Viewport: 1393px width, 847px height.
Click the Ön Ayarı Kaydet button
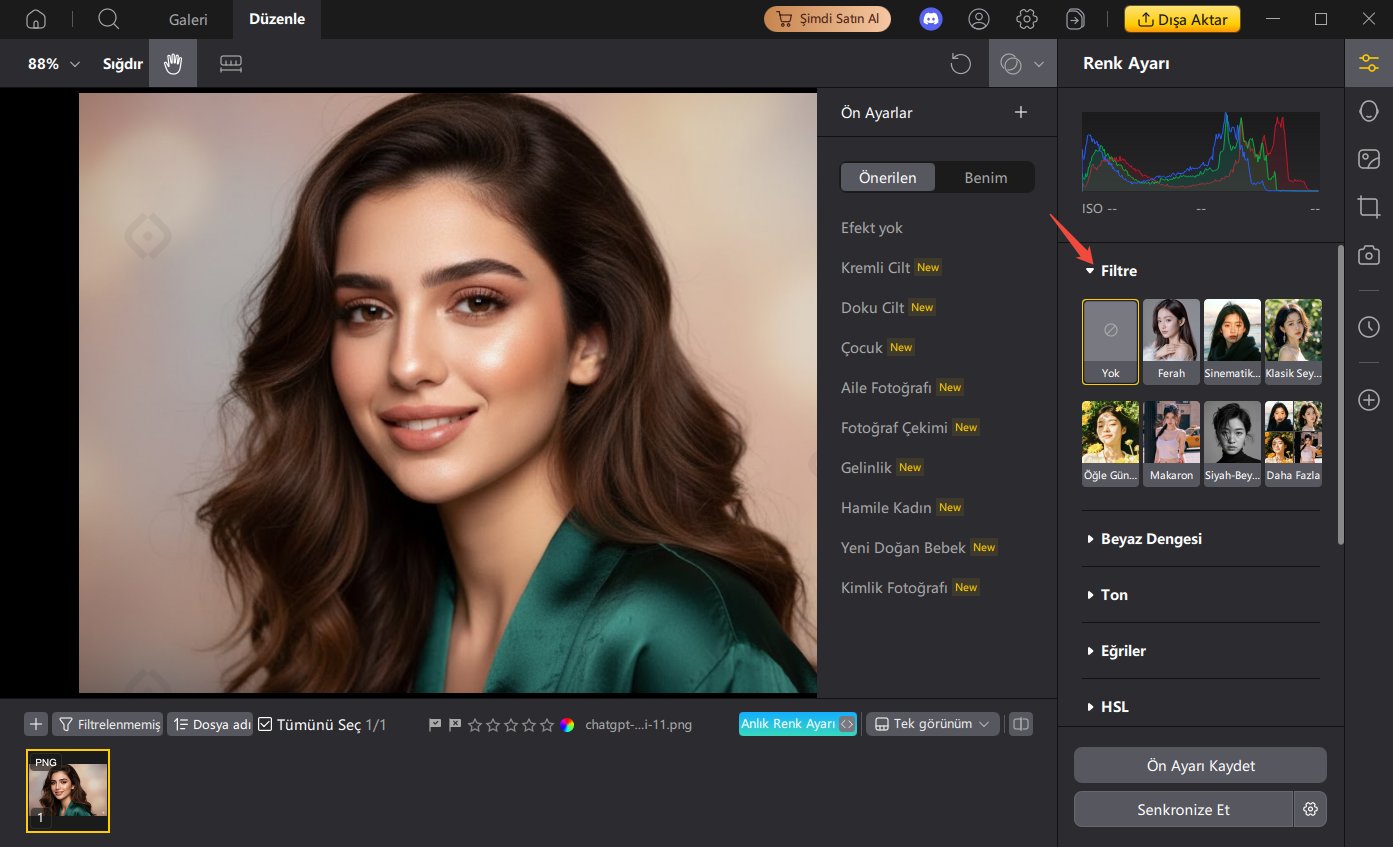point(1199,765)
